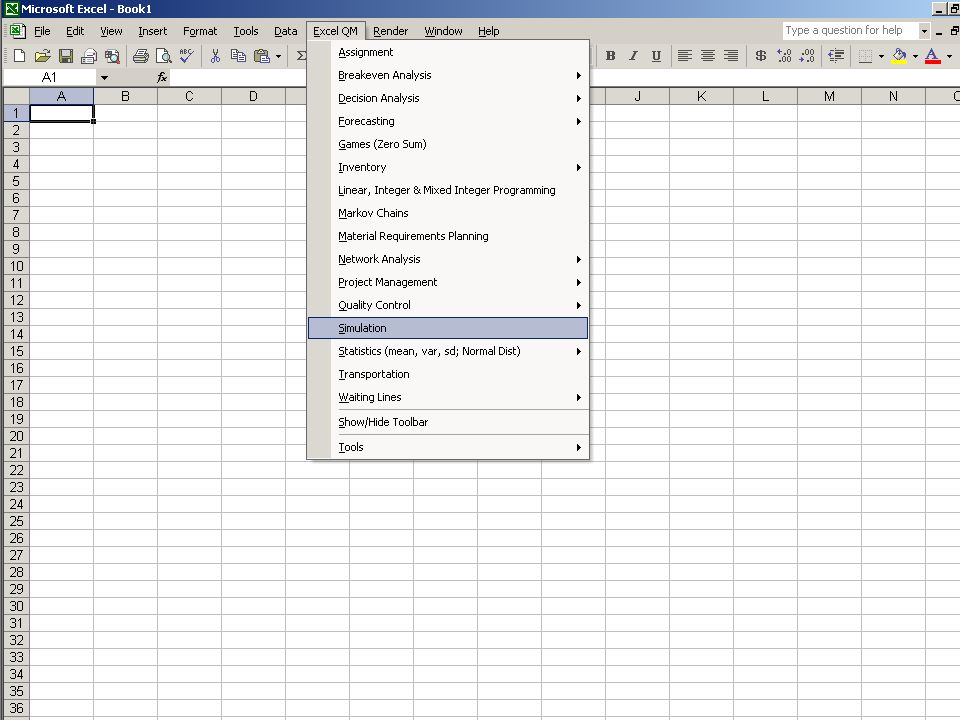Open the Borders dropdown arrow
Image resolution: width=960 pixels, height=720 pixels.
(881, 56)
